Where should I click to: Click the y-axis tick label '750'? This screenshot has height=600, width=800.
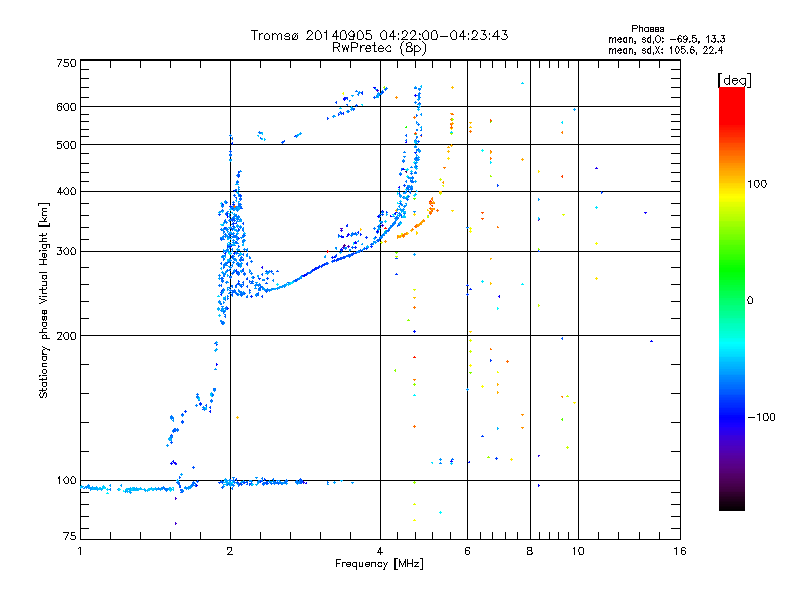coord(66,63)
